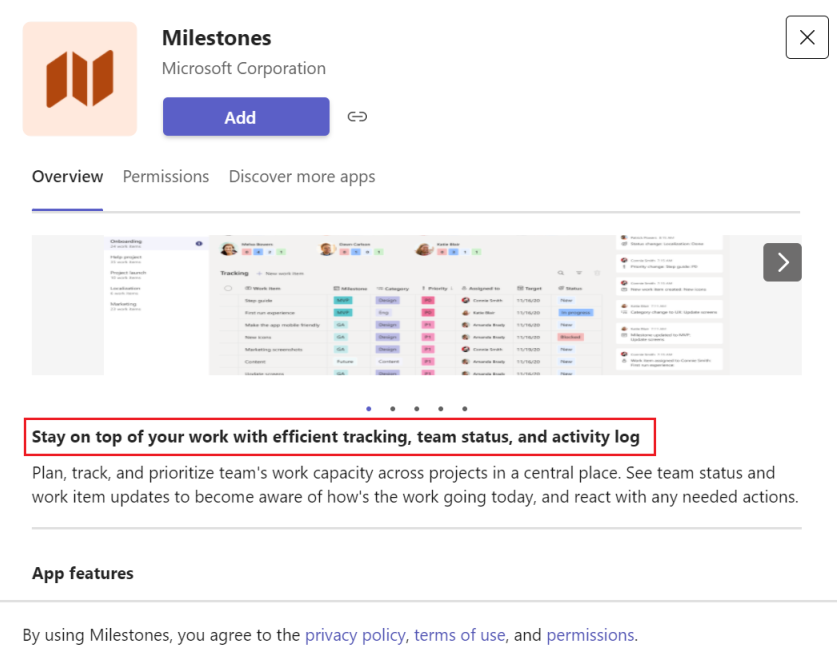Click the Add button to install Milestones
Image resolution: width=837 pixels, height=655 pixels.
tap(245, 116)
